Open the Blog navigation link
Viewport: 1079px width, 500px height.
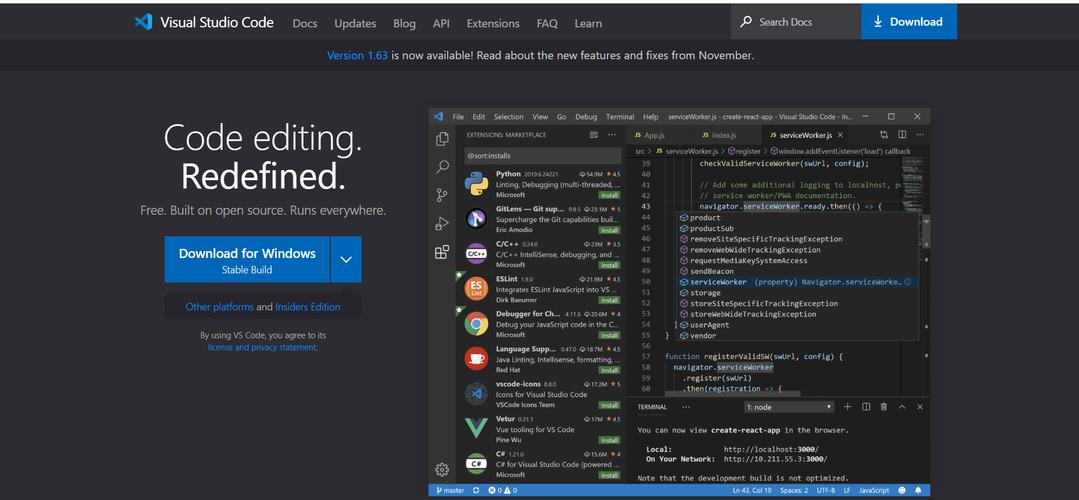point(404,23)
